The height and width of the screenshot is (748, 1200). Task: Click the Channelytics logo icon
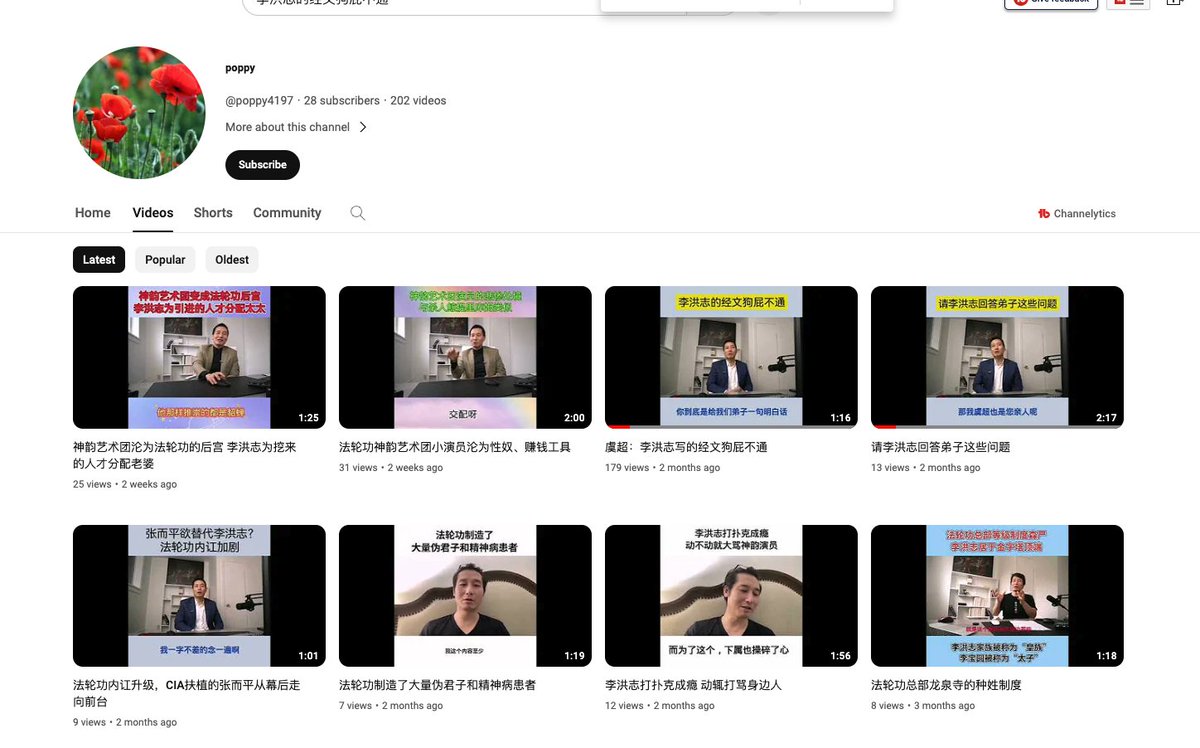click(x=1044, y=214)
